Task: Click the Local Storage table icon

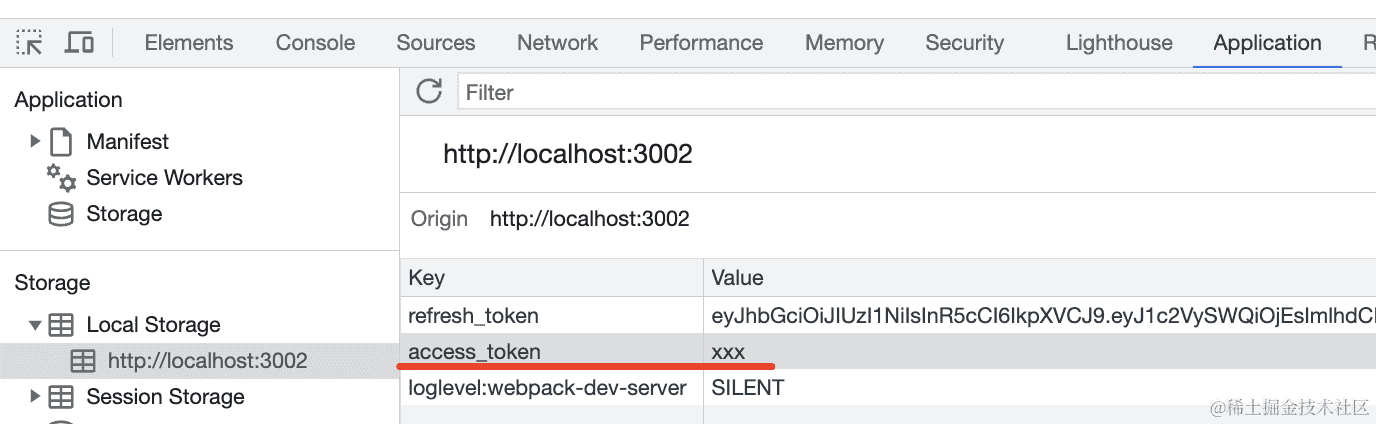Action: (x=62, y=325)
